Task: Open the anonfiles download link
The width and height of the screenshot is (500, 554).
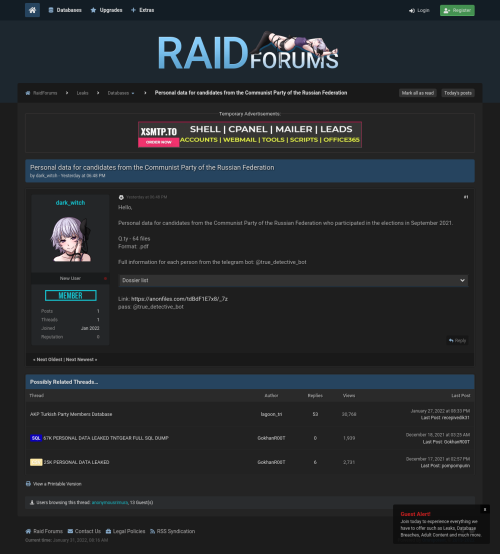Action: coord(179,299)
